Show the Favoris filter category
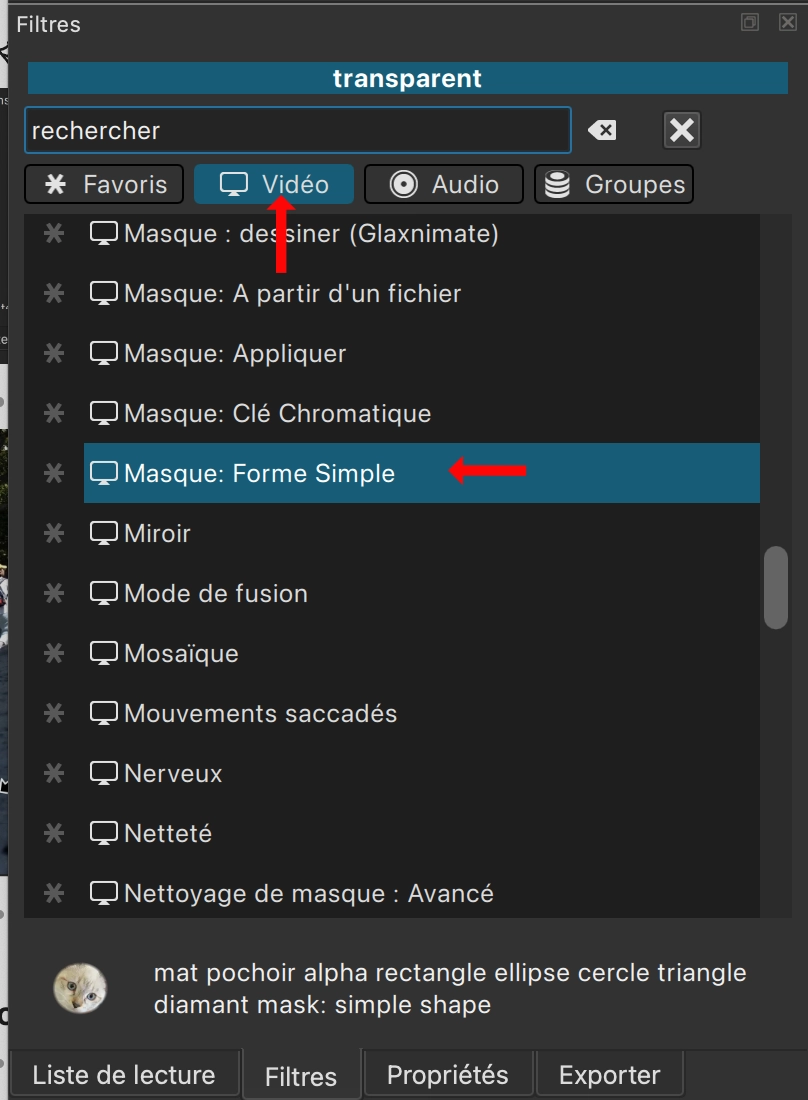808x1100 pixels. point(104,184)
